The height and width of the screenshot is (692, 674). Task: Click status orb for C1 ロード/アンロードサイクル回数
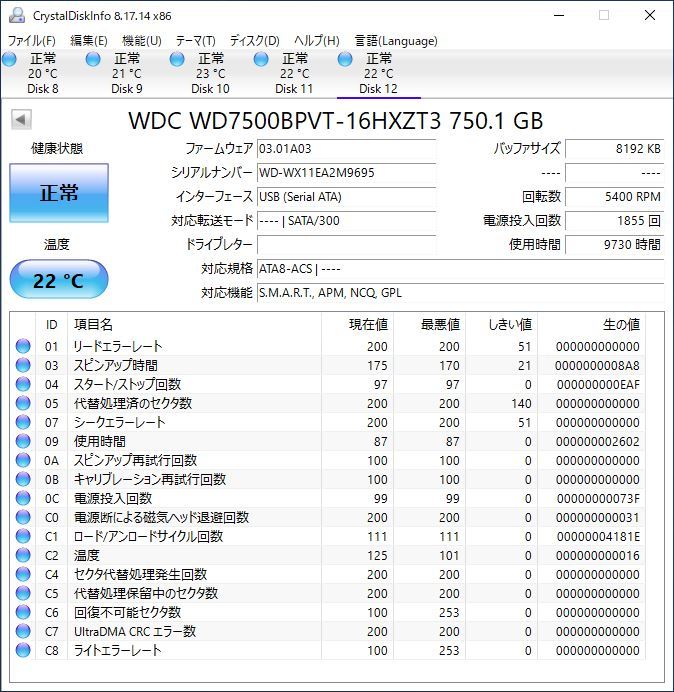[23, 536]
